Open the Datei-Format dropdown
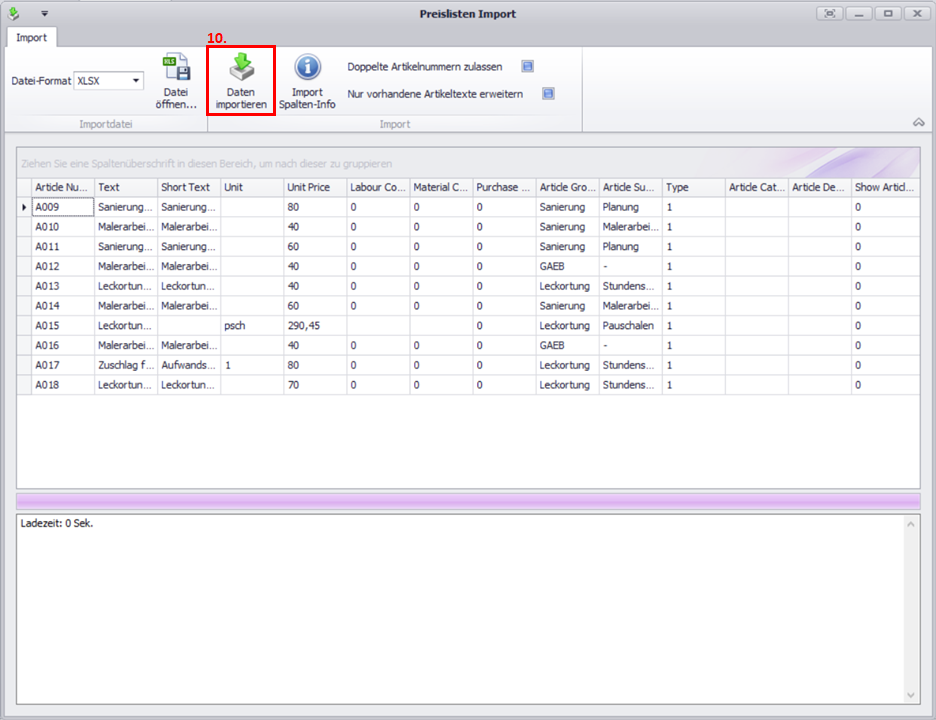Screen dimensions: 936x720 (136, 80)
